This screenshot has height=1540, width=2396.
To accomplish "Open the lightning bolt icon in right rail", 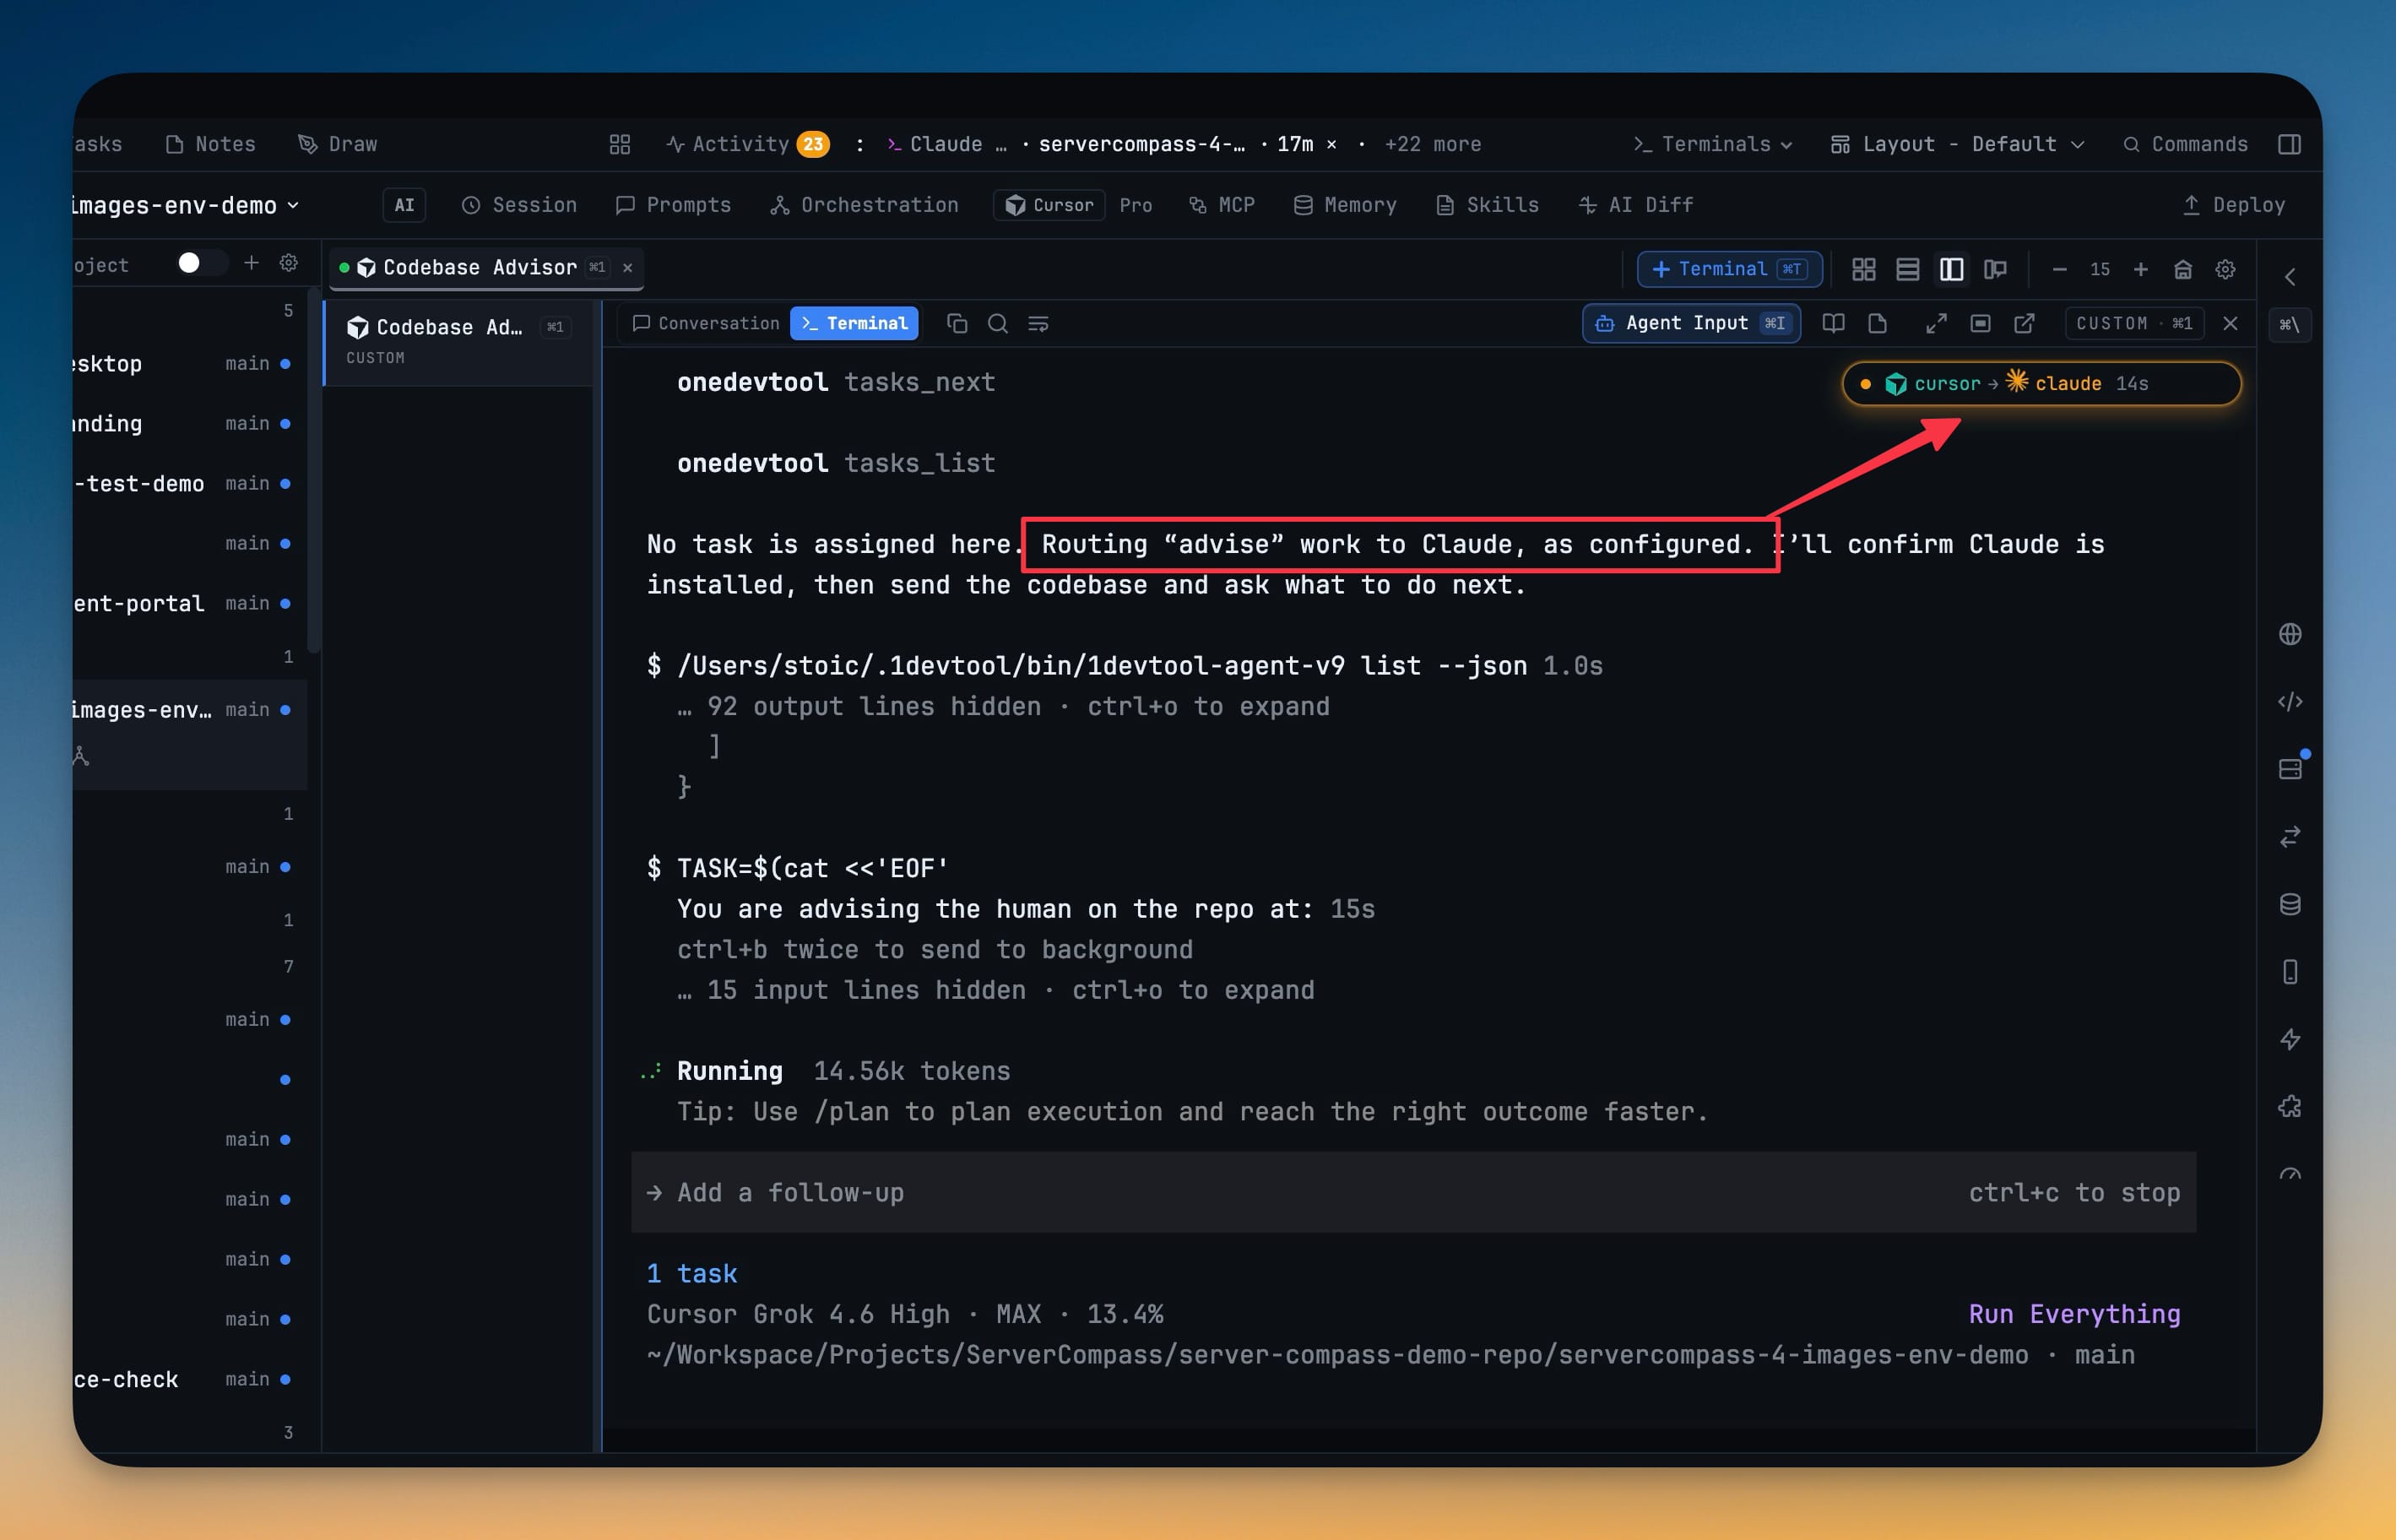I will [x=2290, y=1039].
